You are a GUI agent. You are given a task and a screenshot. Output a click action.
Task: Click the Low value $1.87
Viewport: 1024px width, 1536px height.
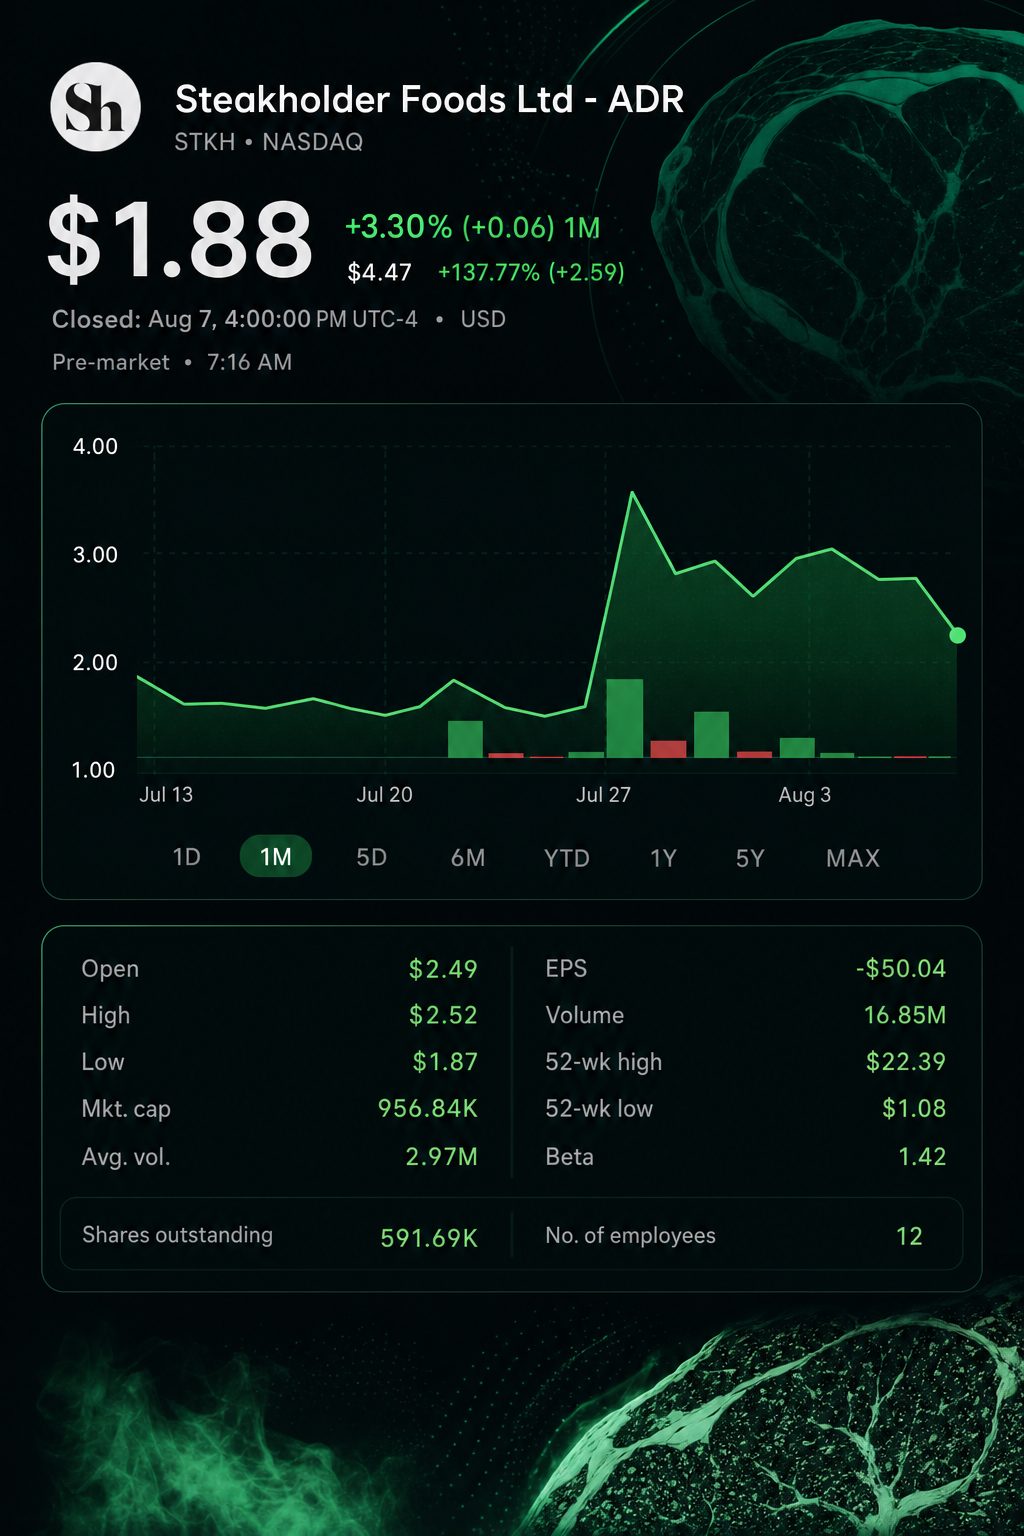(445, 1061)
